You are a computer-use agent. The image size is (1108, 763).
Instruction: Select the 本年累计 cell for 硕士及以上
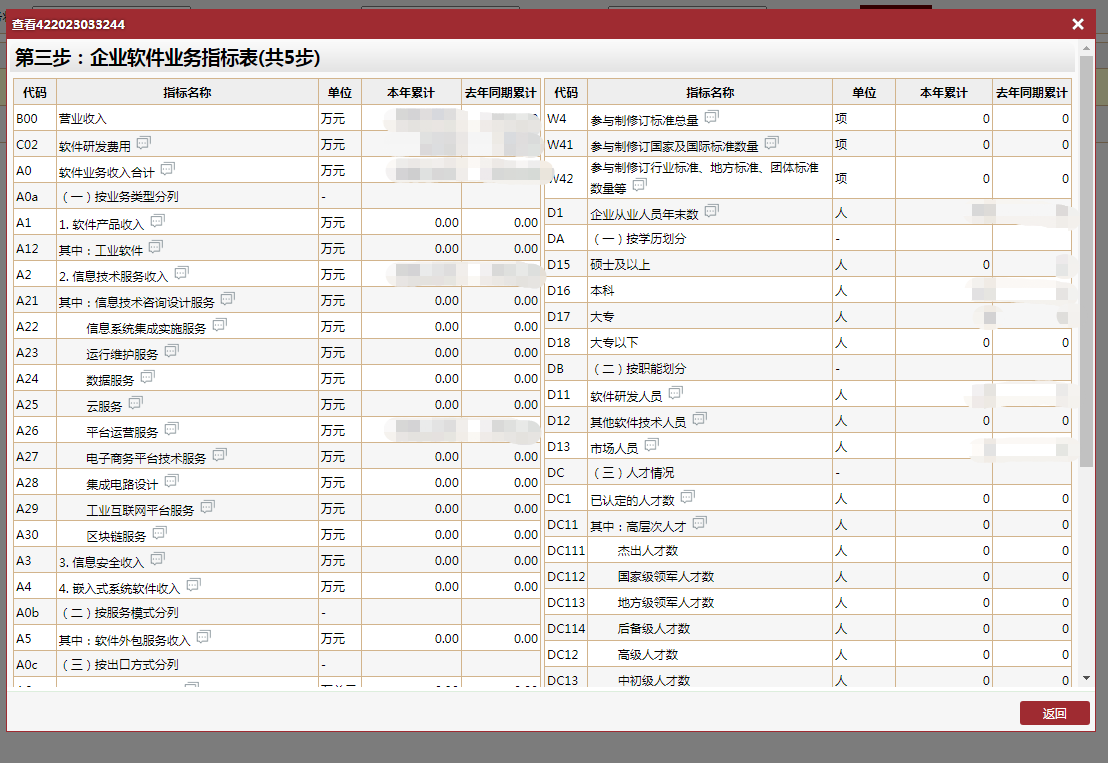point(943,264)
